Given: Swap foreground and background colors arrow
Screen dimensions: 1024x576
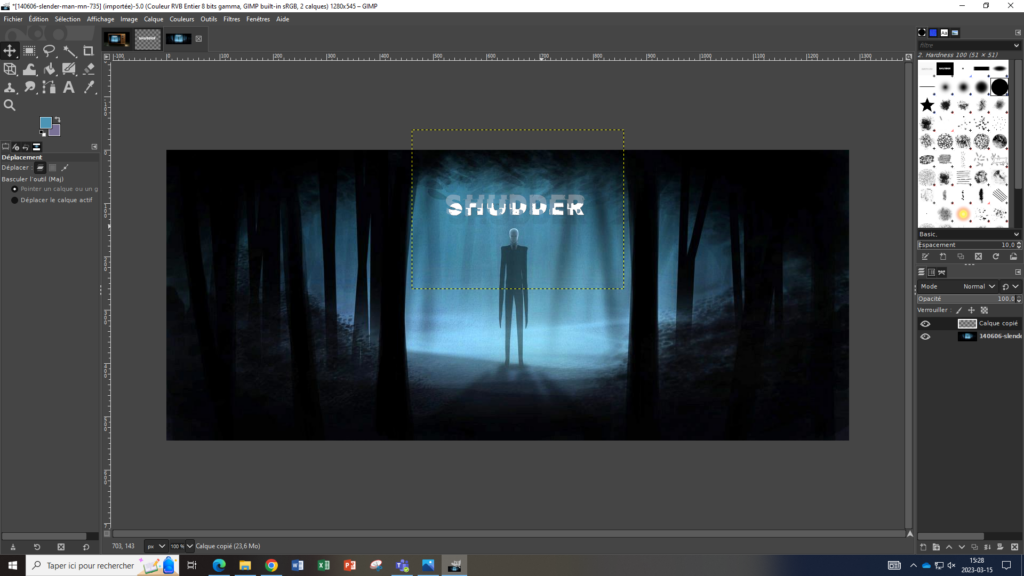Looking at the screenshot, I should [57, 119].
